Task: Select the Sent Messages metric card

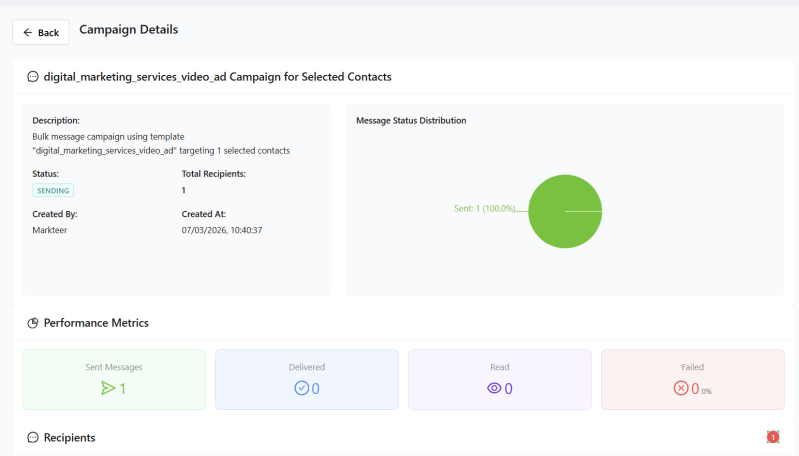Action: pyautogui.click(x=114, y=379)
